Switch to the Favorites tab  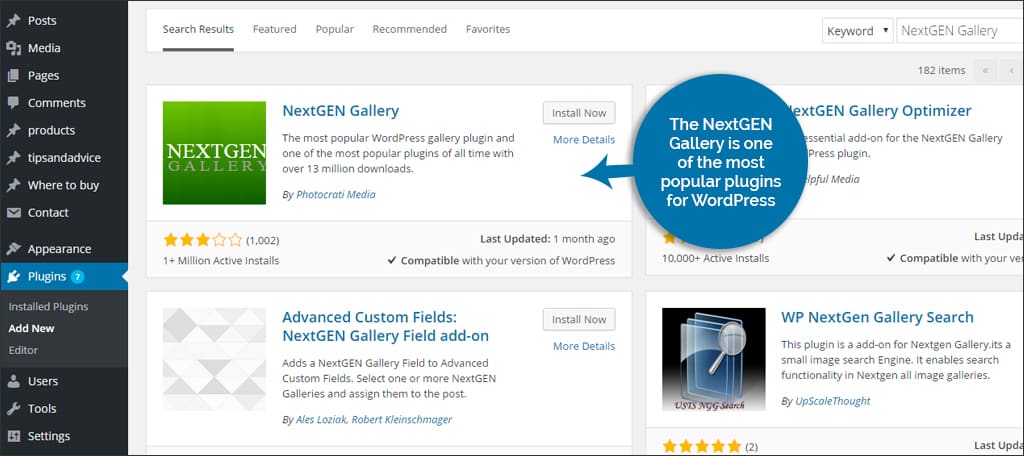[x=488, y=29]
